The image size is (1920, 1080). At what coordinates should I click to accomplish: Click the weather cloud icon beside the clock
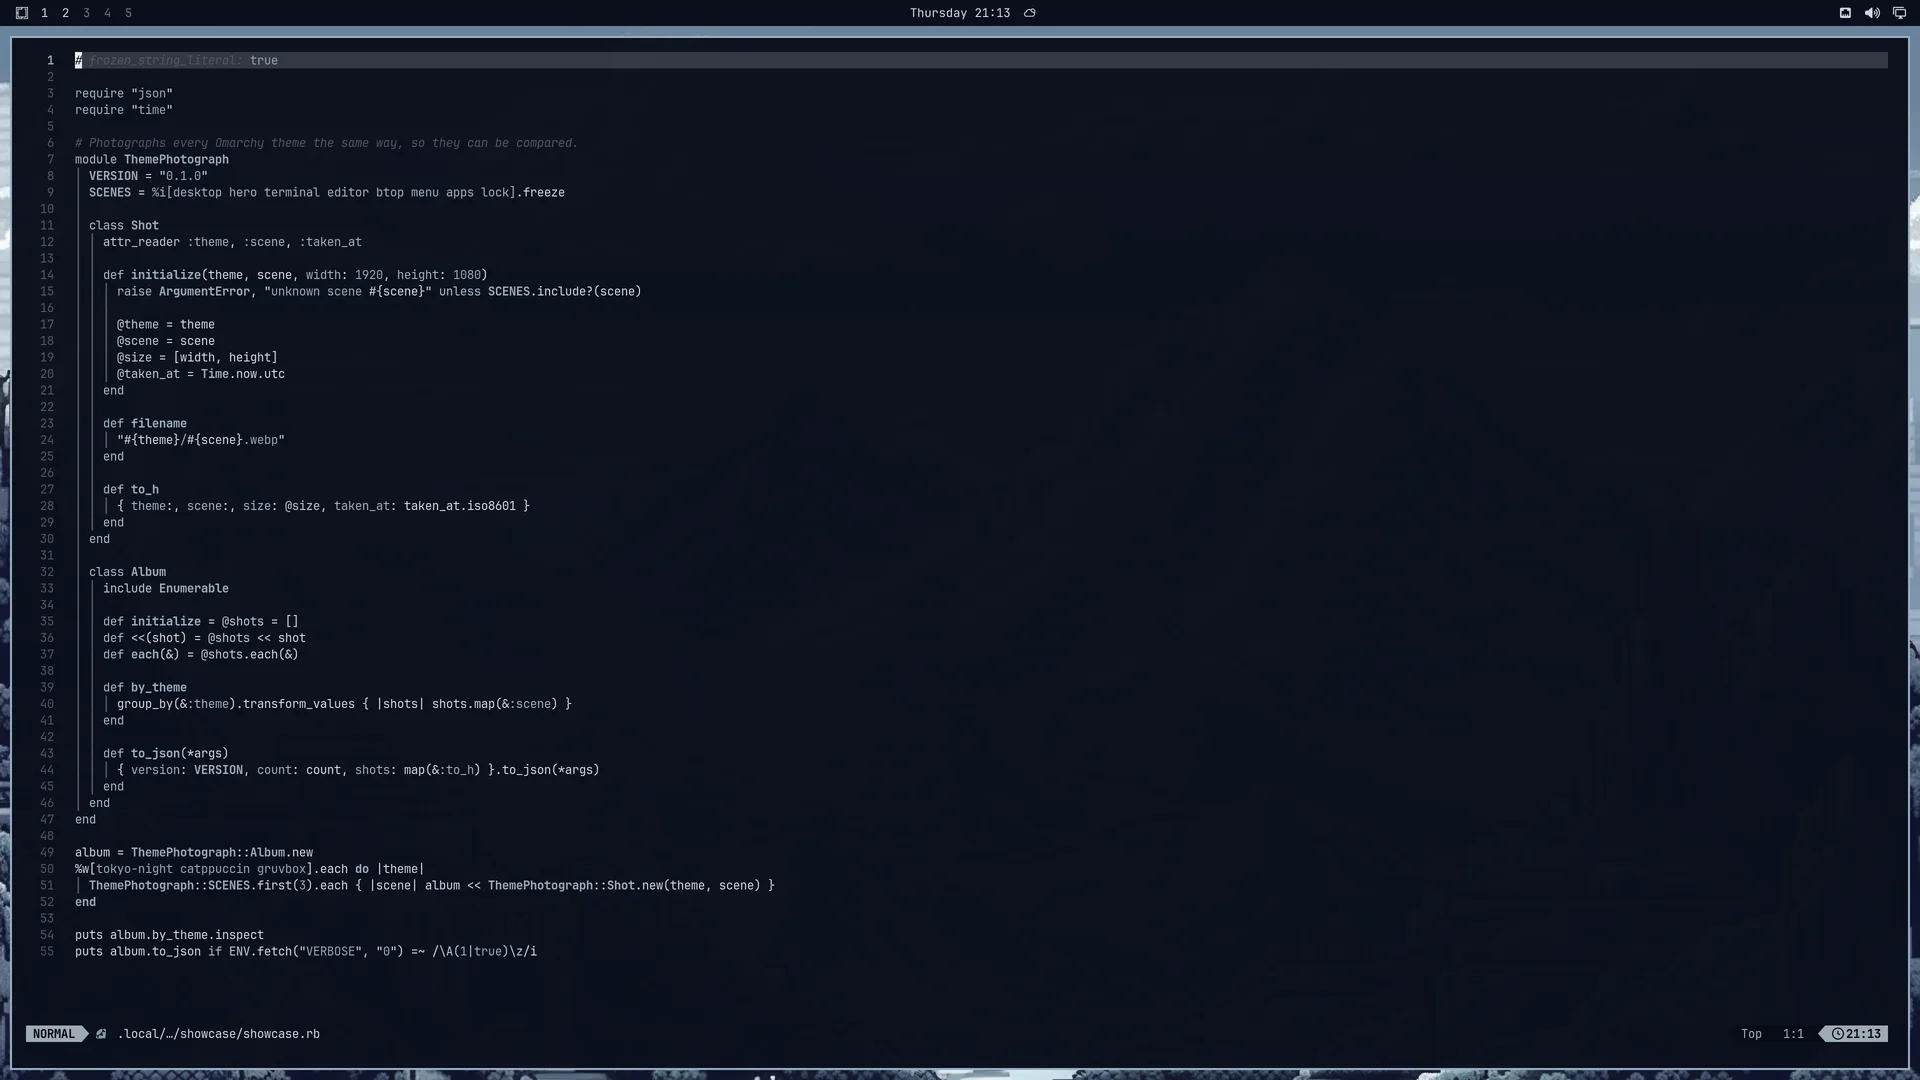coord(1030,13)
